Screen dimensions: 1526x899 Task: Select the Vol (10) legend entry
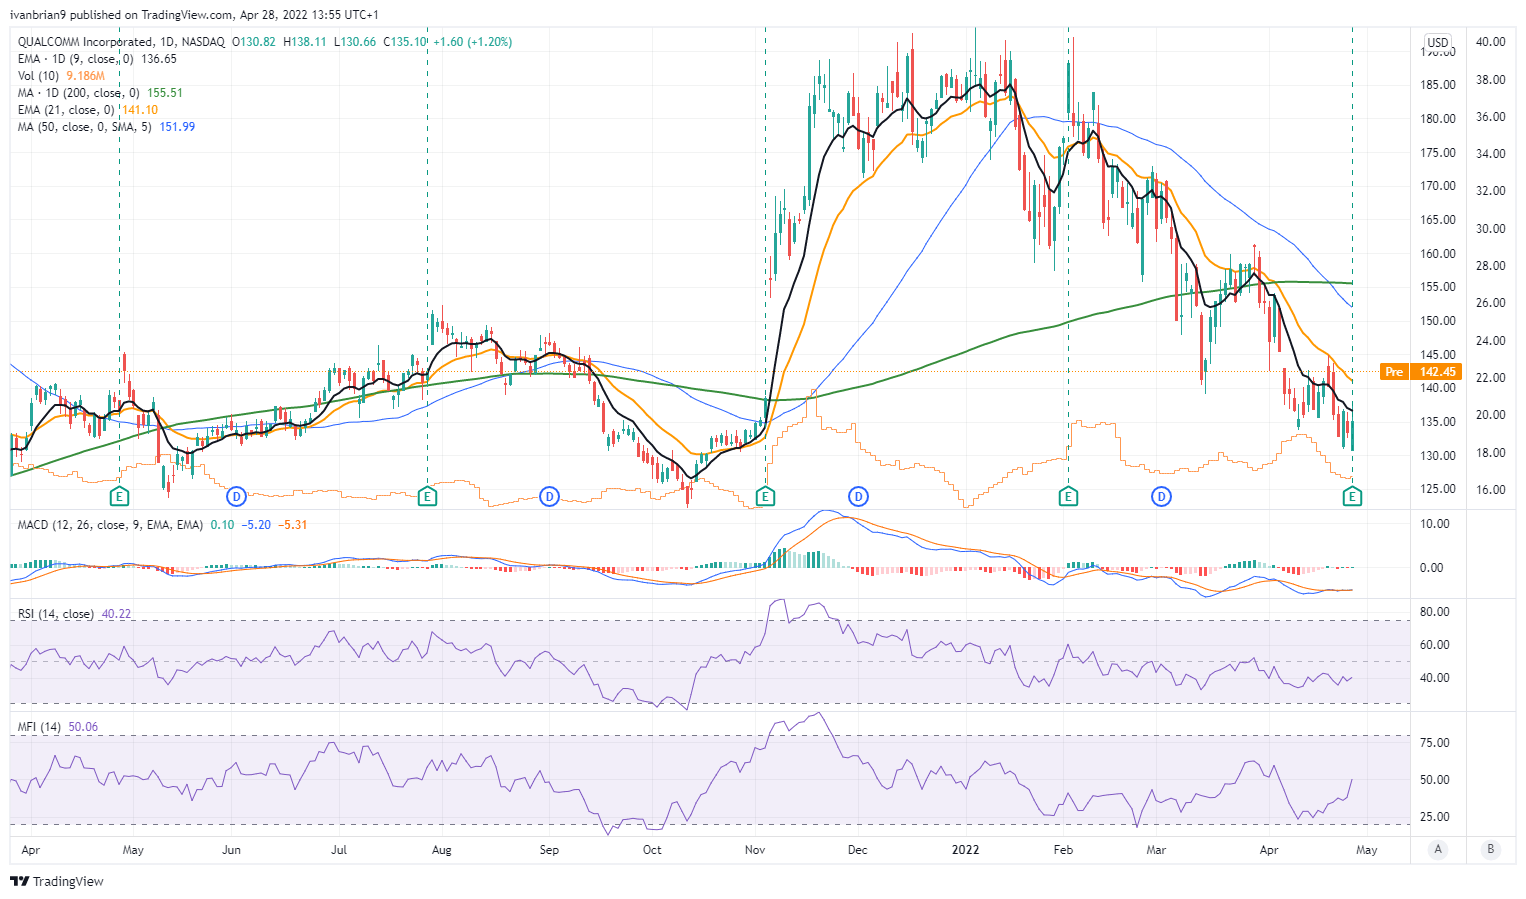click(x=61, y=76)
